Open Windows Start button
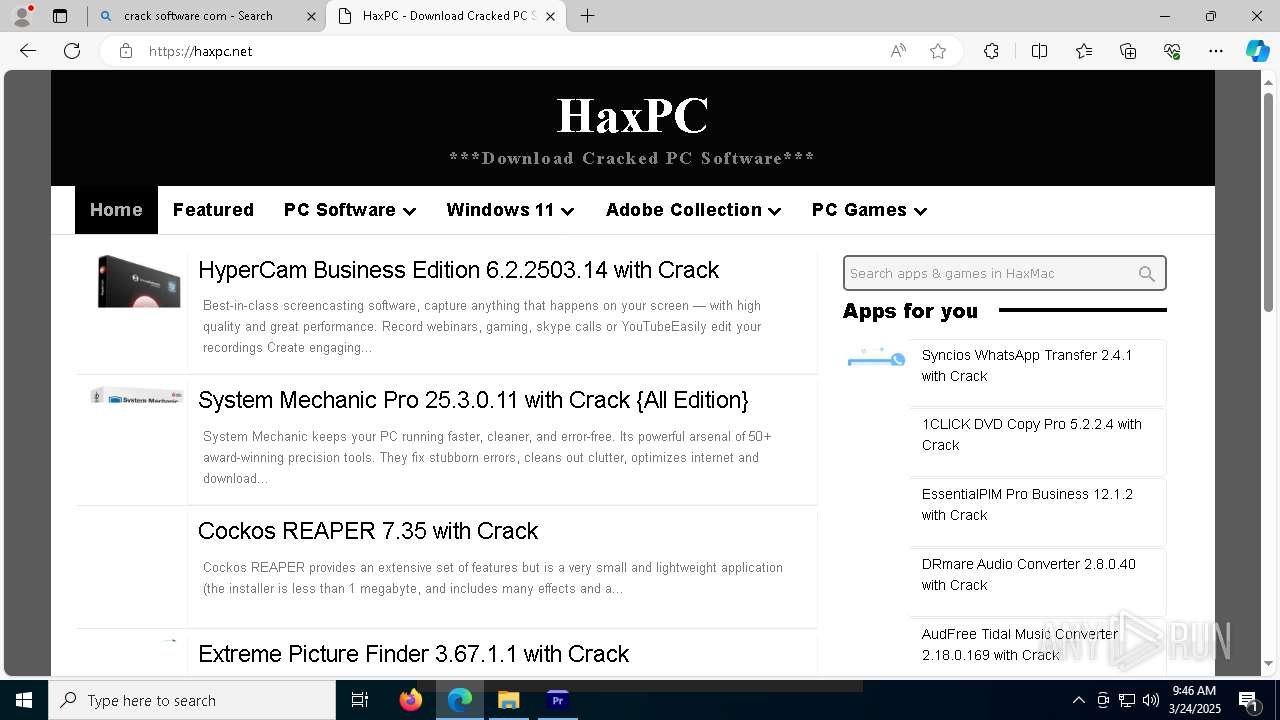The height and width of the screenshot is (720, 1280). tap(24, 700)
